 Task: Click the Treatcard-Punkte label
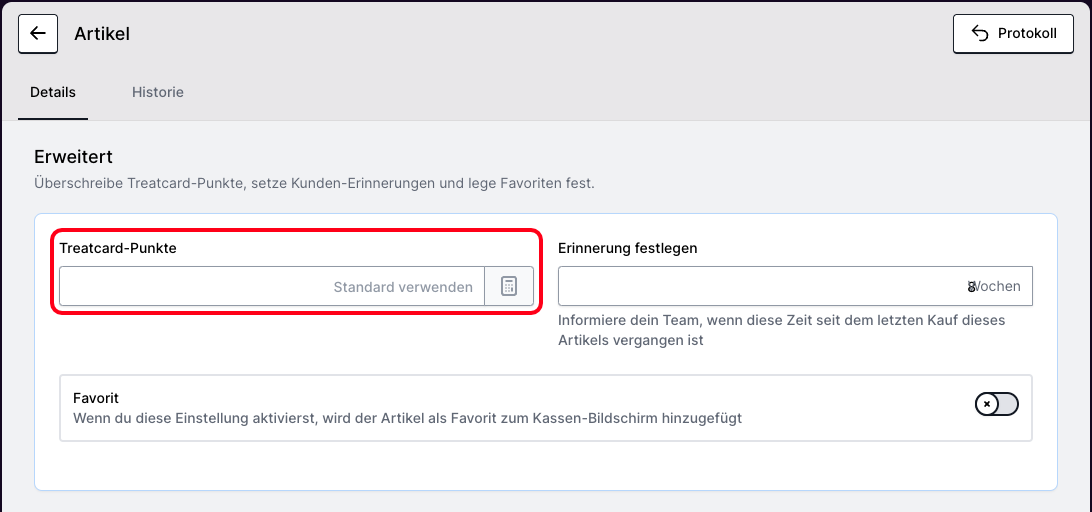click(x=118, y=248)
